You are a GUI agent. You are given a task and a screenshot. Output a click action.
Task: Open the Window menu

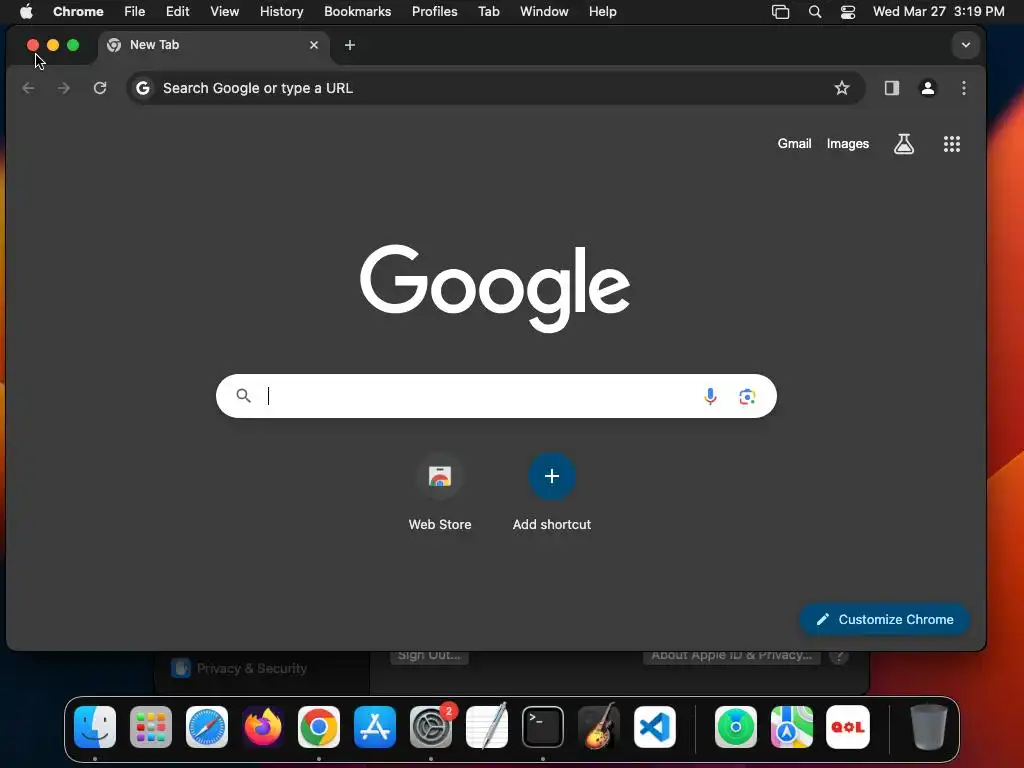pyautogui.click(x=544, y=11)
